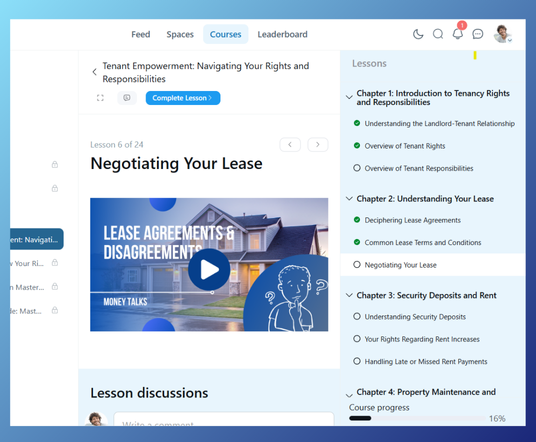Select the Courses tab
The width and height of the screenshot is (536, 442).
[226, 34]
